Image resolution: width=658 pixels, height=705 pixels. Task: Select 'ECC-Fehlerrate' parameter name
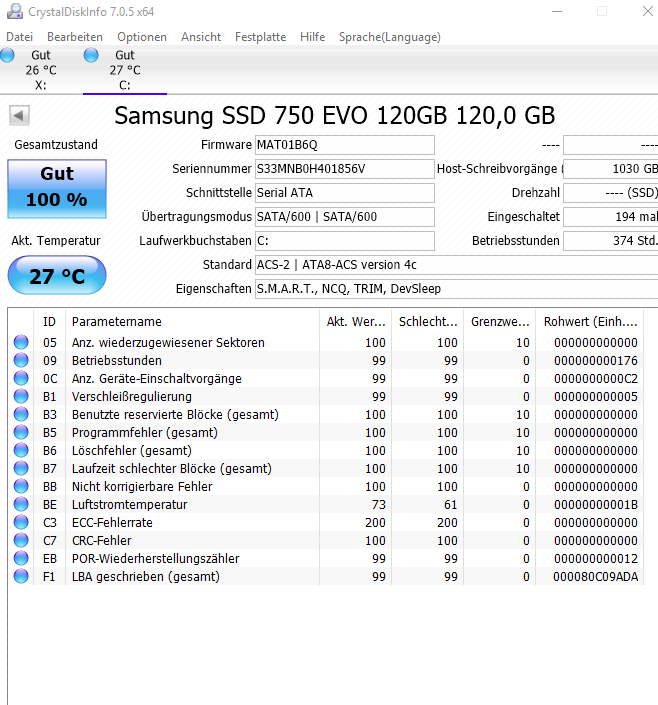pyautogui.click(x=112, y=522)
